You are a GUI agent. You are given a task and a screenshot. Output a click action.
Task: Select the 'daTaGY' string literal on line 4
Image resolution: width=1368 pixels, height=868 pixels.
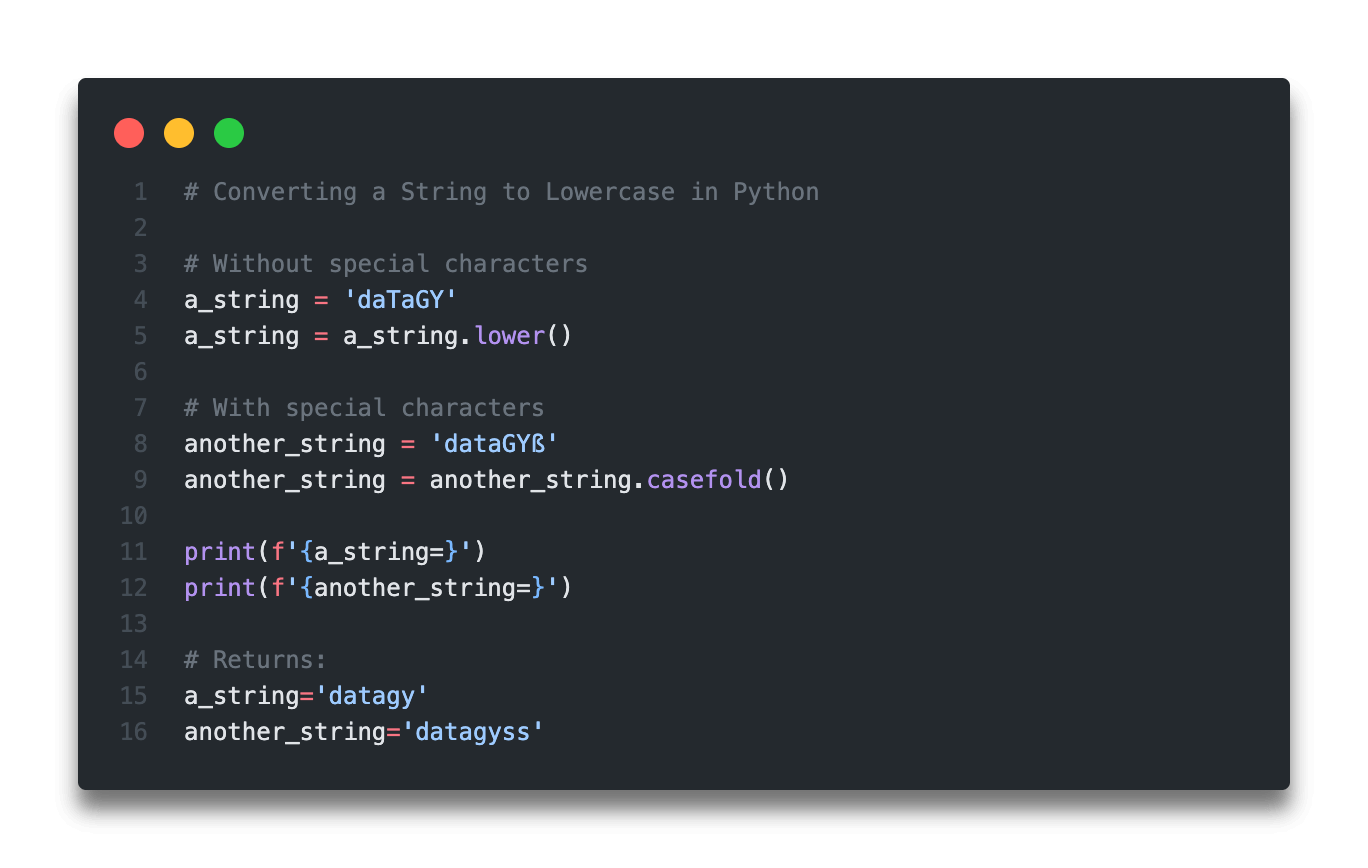[401, 299]
